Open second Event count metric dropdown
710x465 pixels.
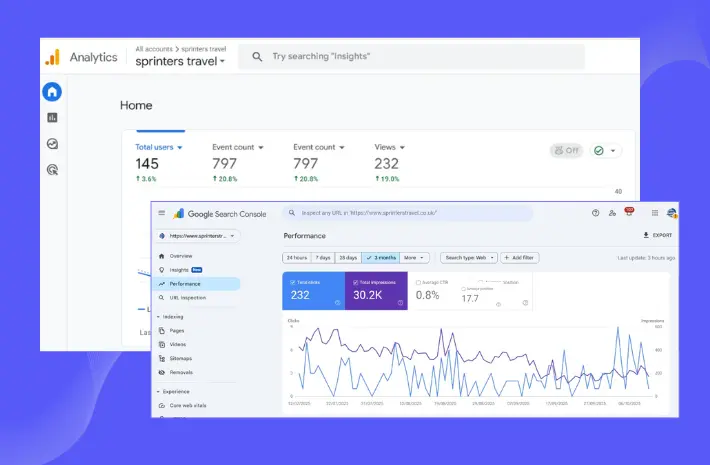(x=342, y=148)
